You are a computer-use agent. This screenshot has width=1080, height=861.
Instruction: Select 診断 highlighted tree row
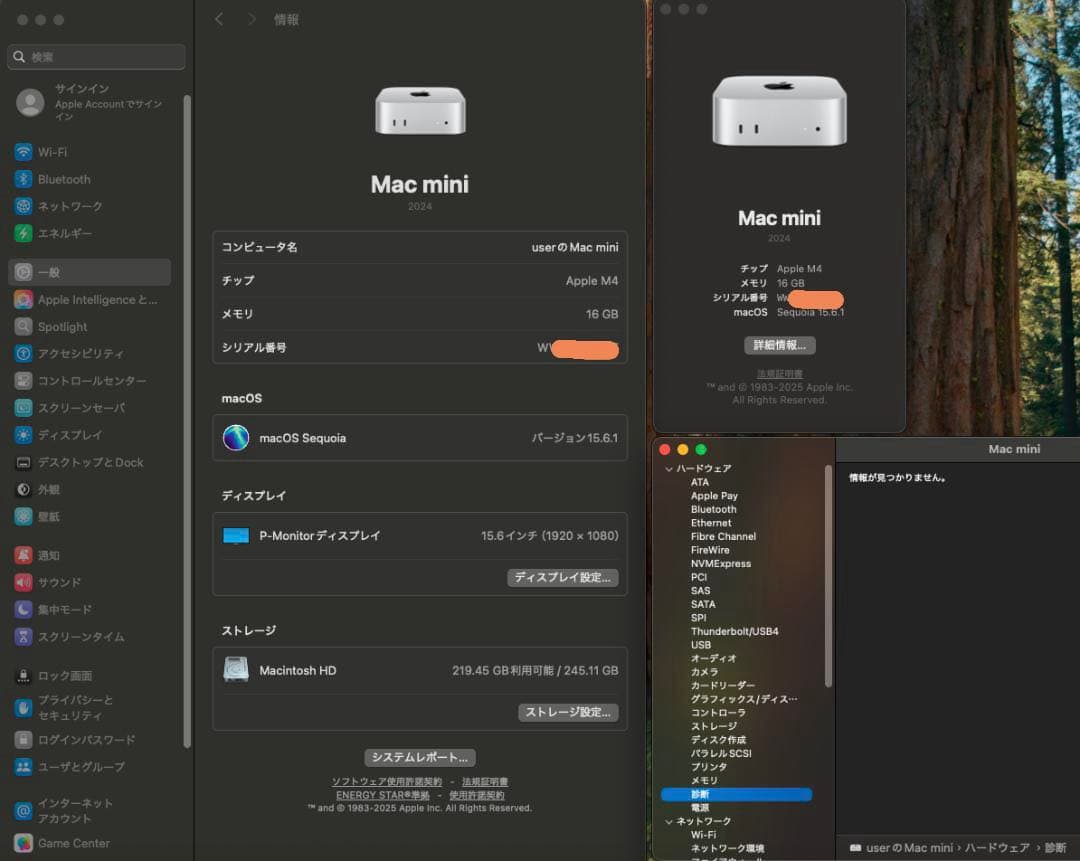[x=736, y=794]
